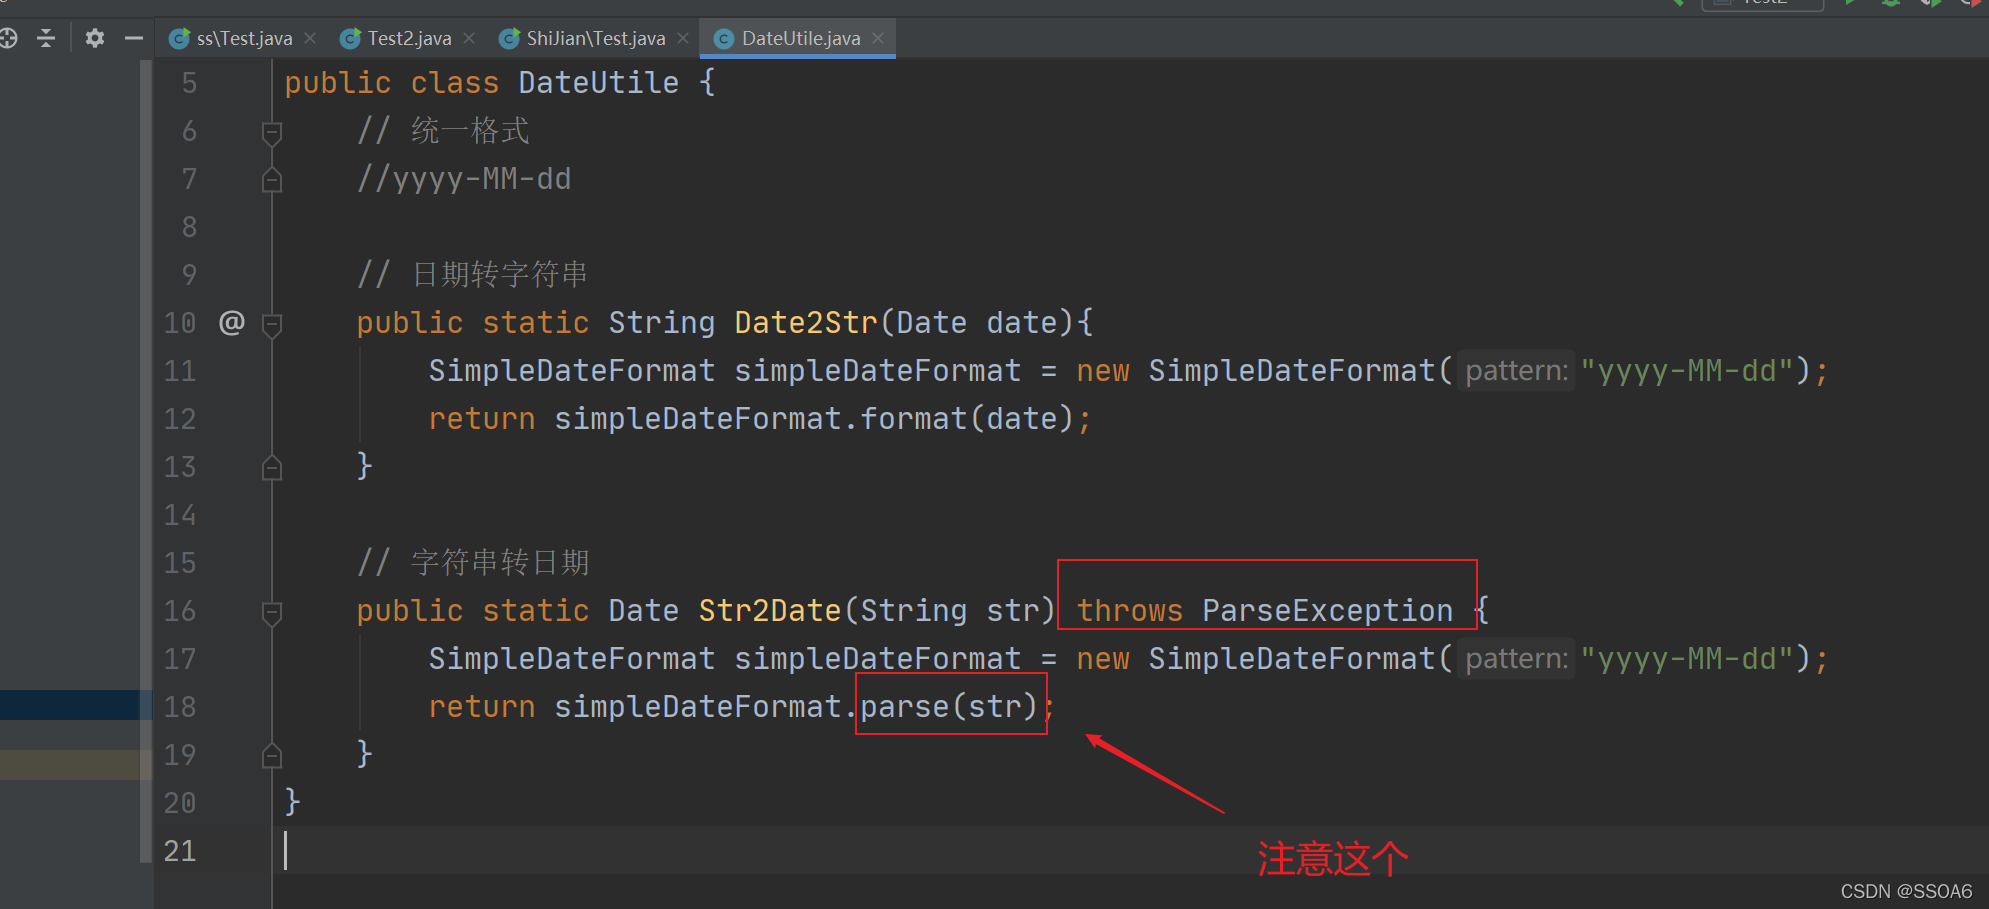Select the DateUtile.java tab
Image resolution: width=1989 pixels, height=909 pixels.
coord(800,39)
